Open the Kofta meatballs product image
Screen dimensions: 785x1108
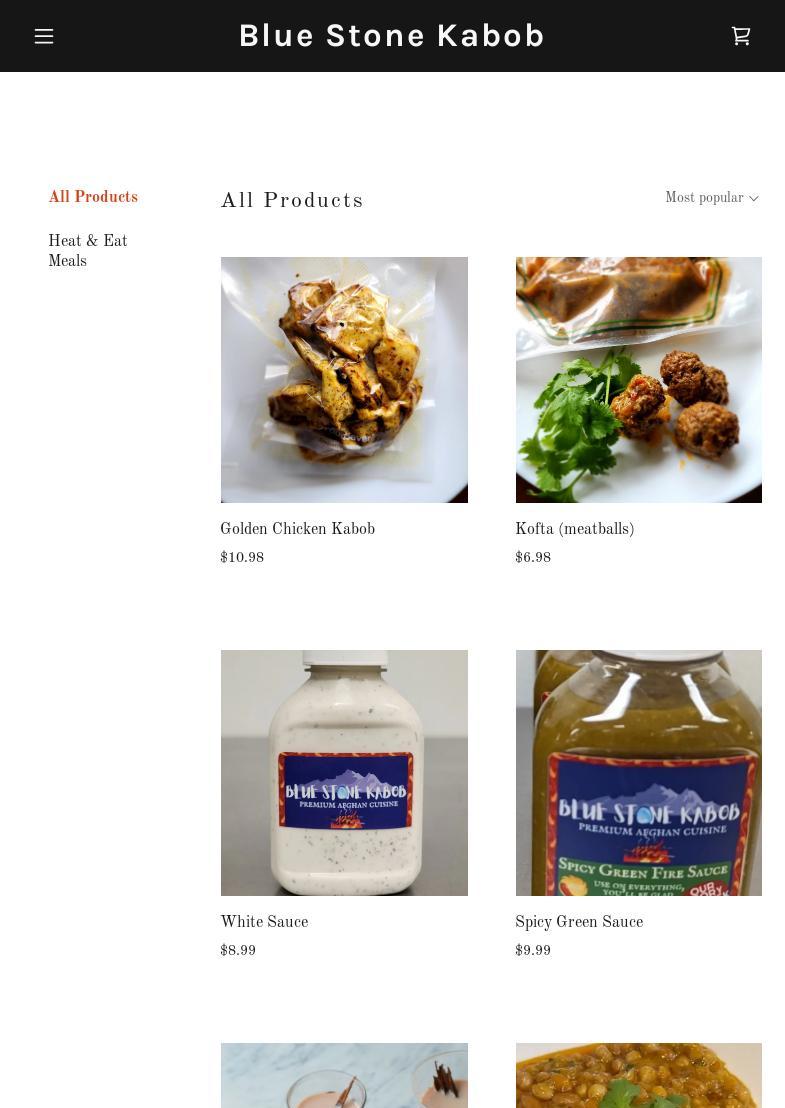pyautogui.click(x=638, y=380)
